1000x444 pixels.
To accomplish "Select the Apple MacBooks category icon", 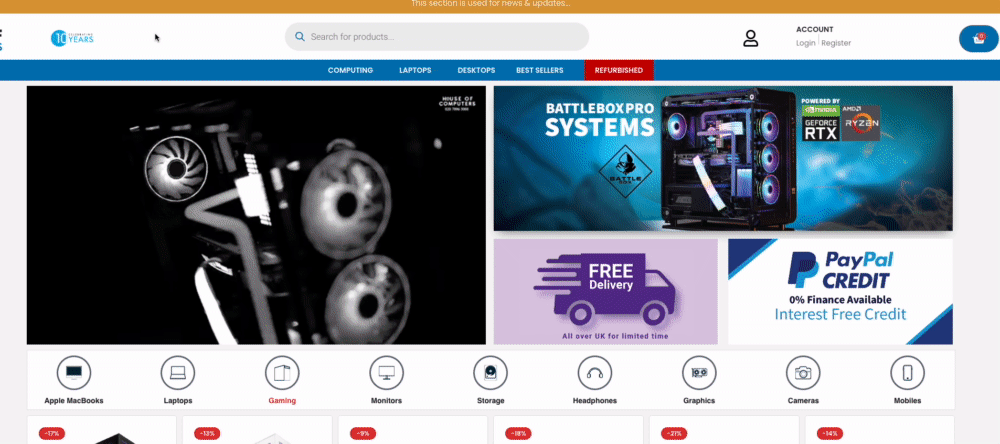I will pos(74,373).
